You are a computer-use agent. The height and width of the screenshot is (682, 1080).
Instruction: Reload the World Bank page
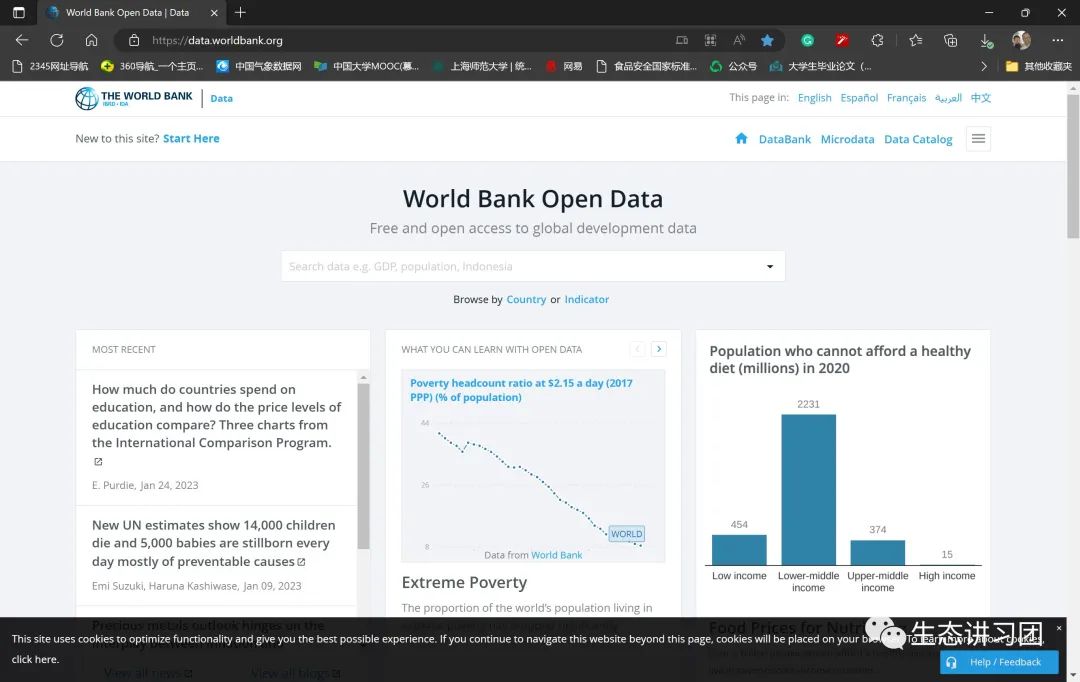56,41
